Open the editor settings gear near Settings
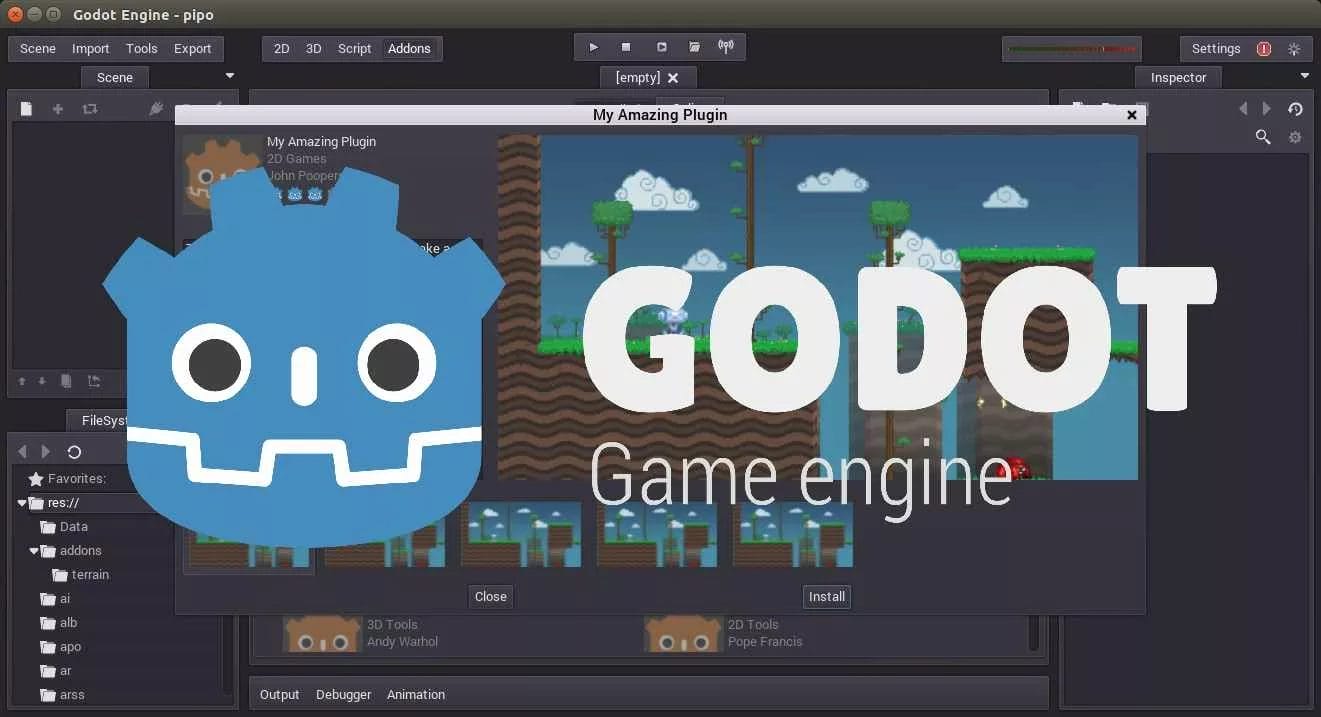 [1295, 48]
